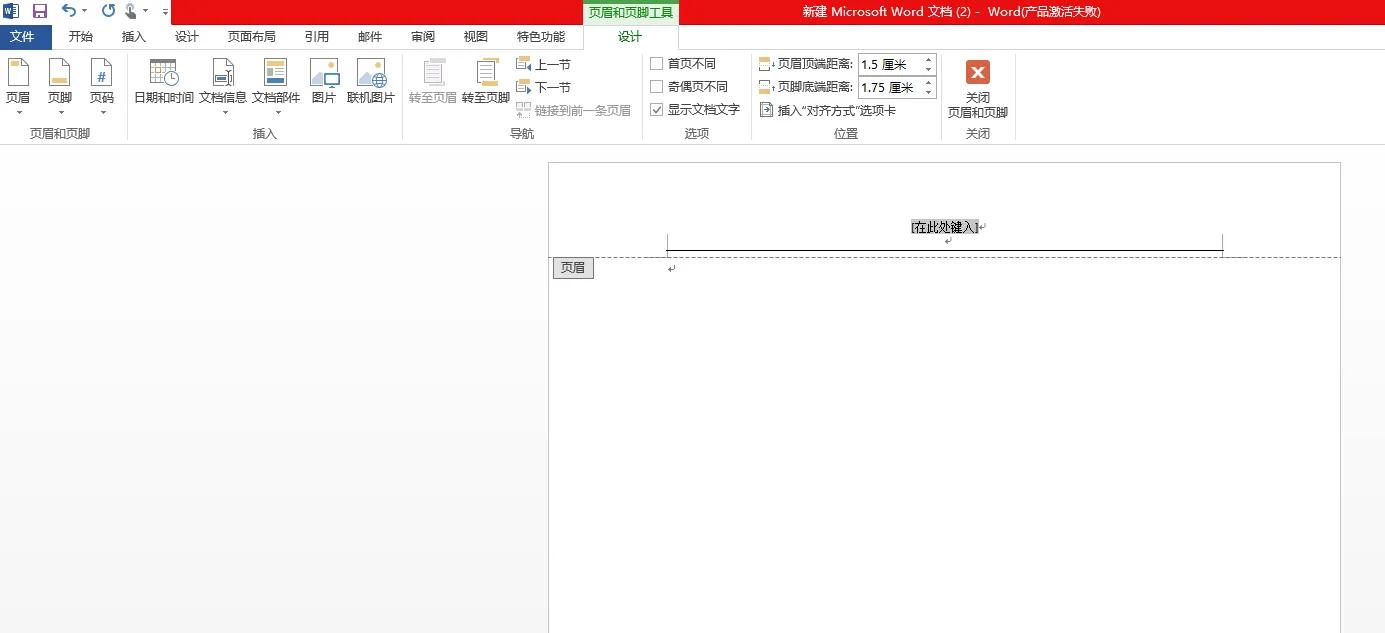This screenshot has width=1385, height=633.
Task: Click the 页码 (Page Number) icon
Action: tap(102, 73)
